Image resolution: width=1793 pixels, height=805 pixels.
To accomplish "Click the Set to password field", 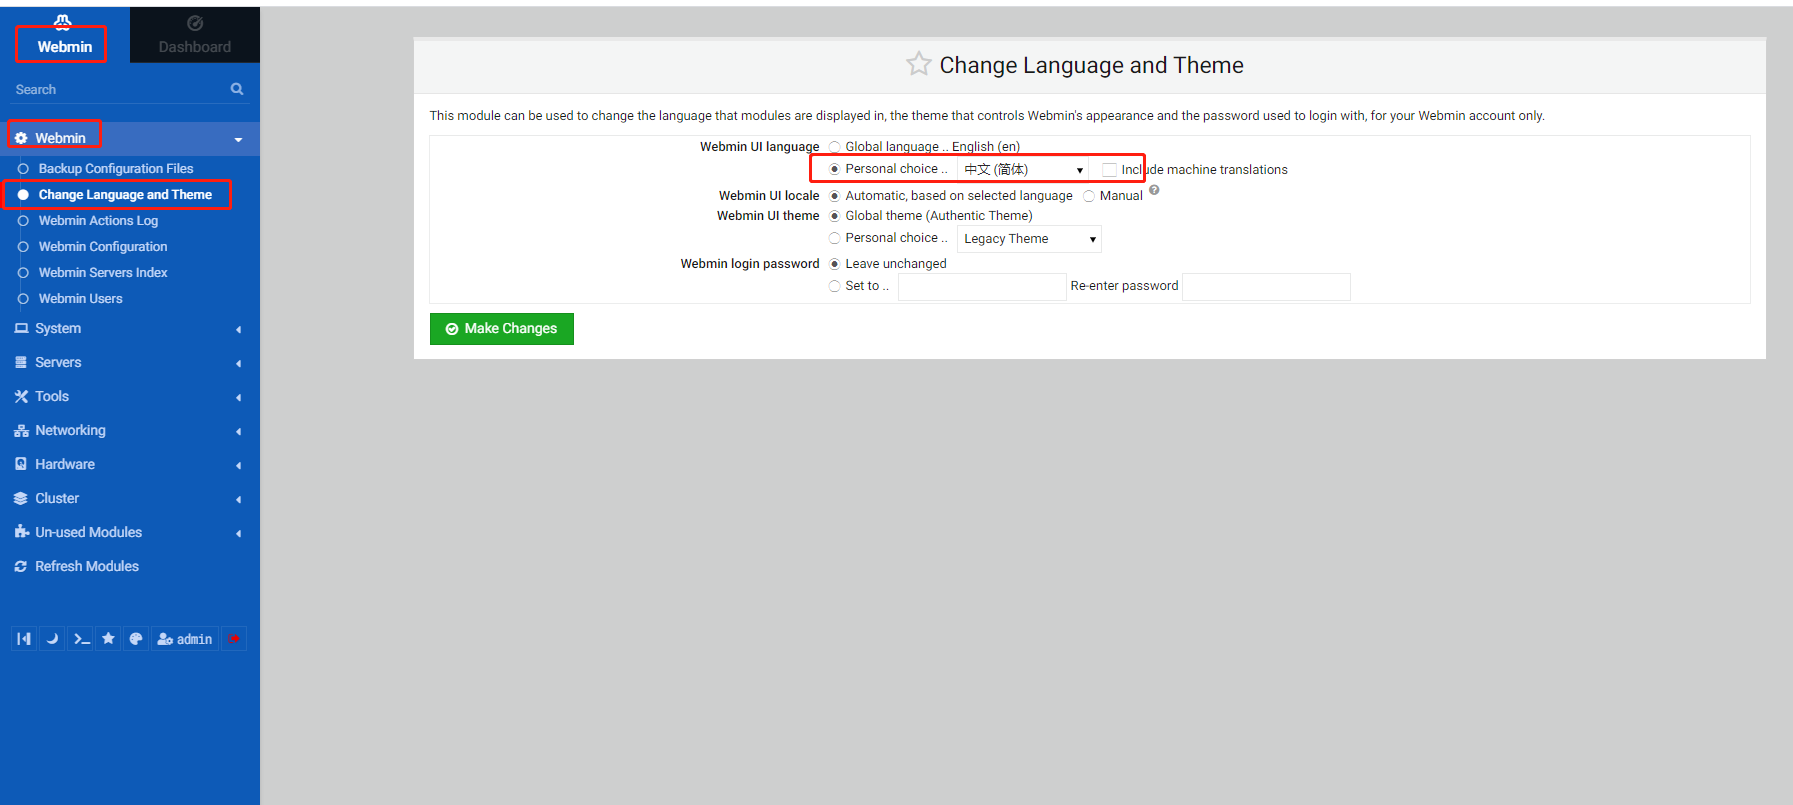I will [982, 287].
